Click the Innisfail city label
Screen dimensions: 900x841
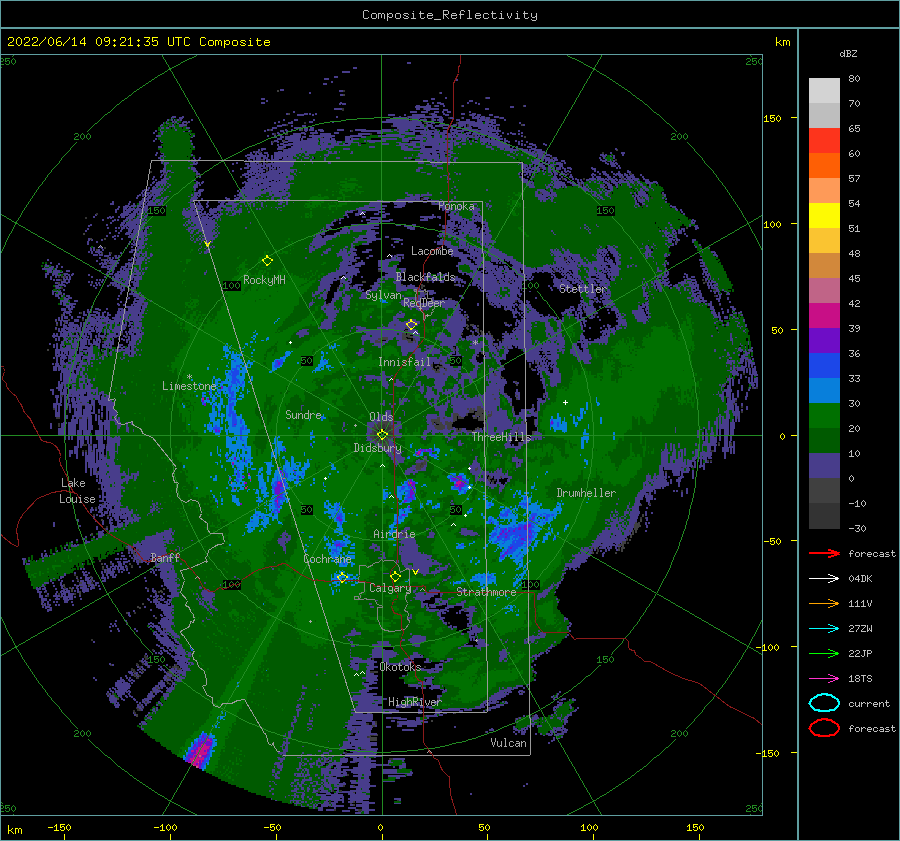pos(404,362)
